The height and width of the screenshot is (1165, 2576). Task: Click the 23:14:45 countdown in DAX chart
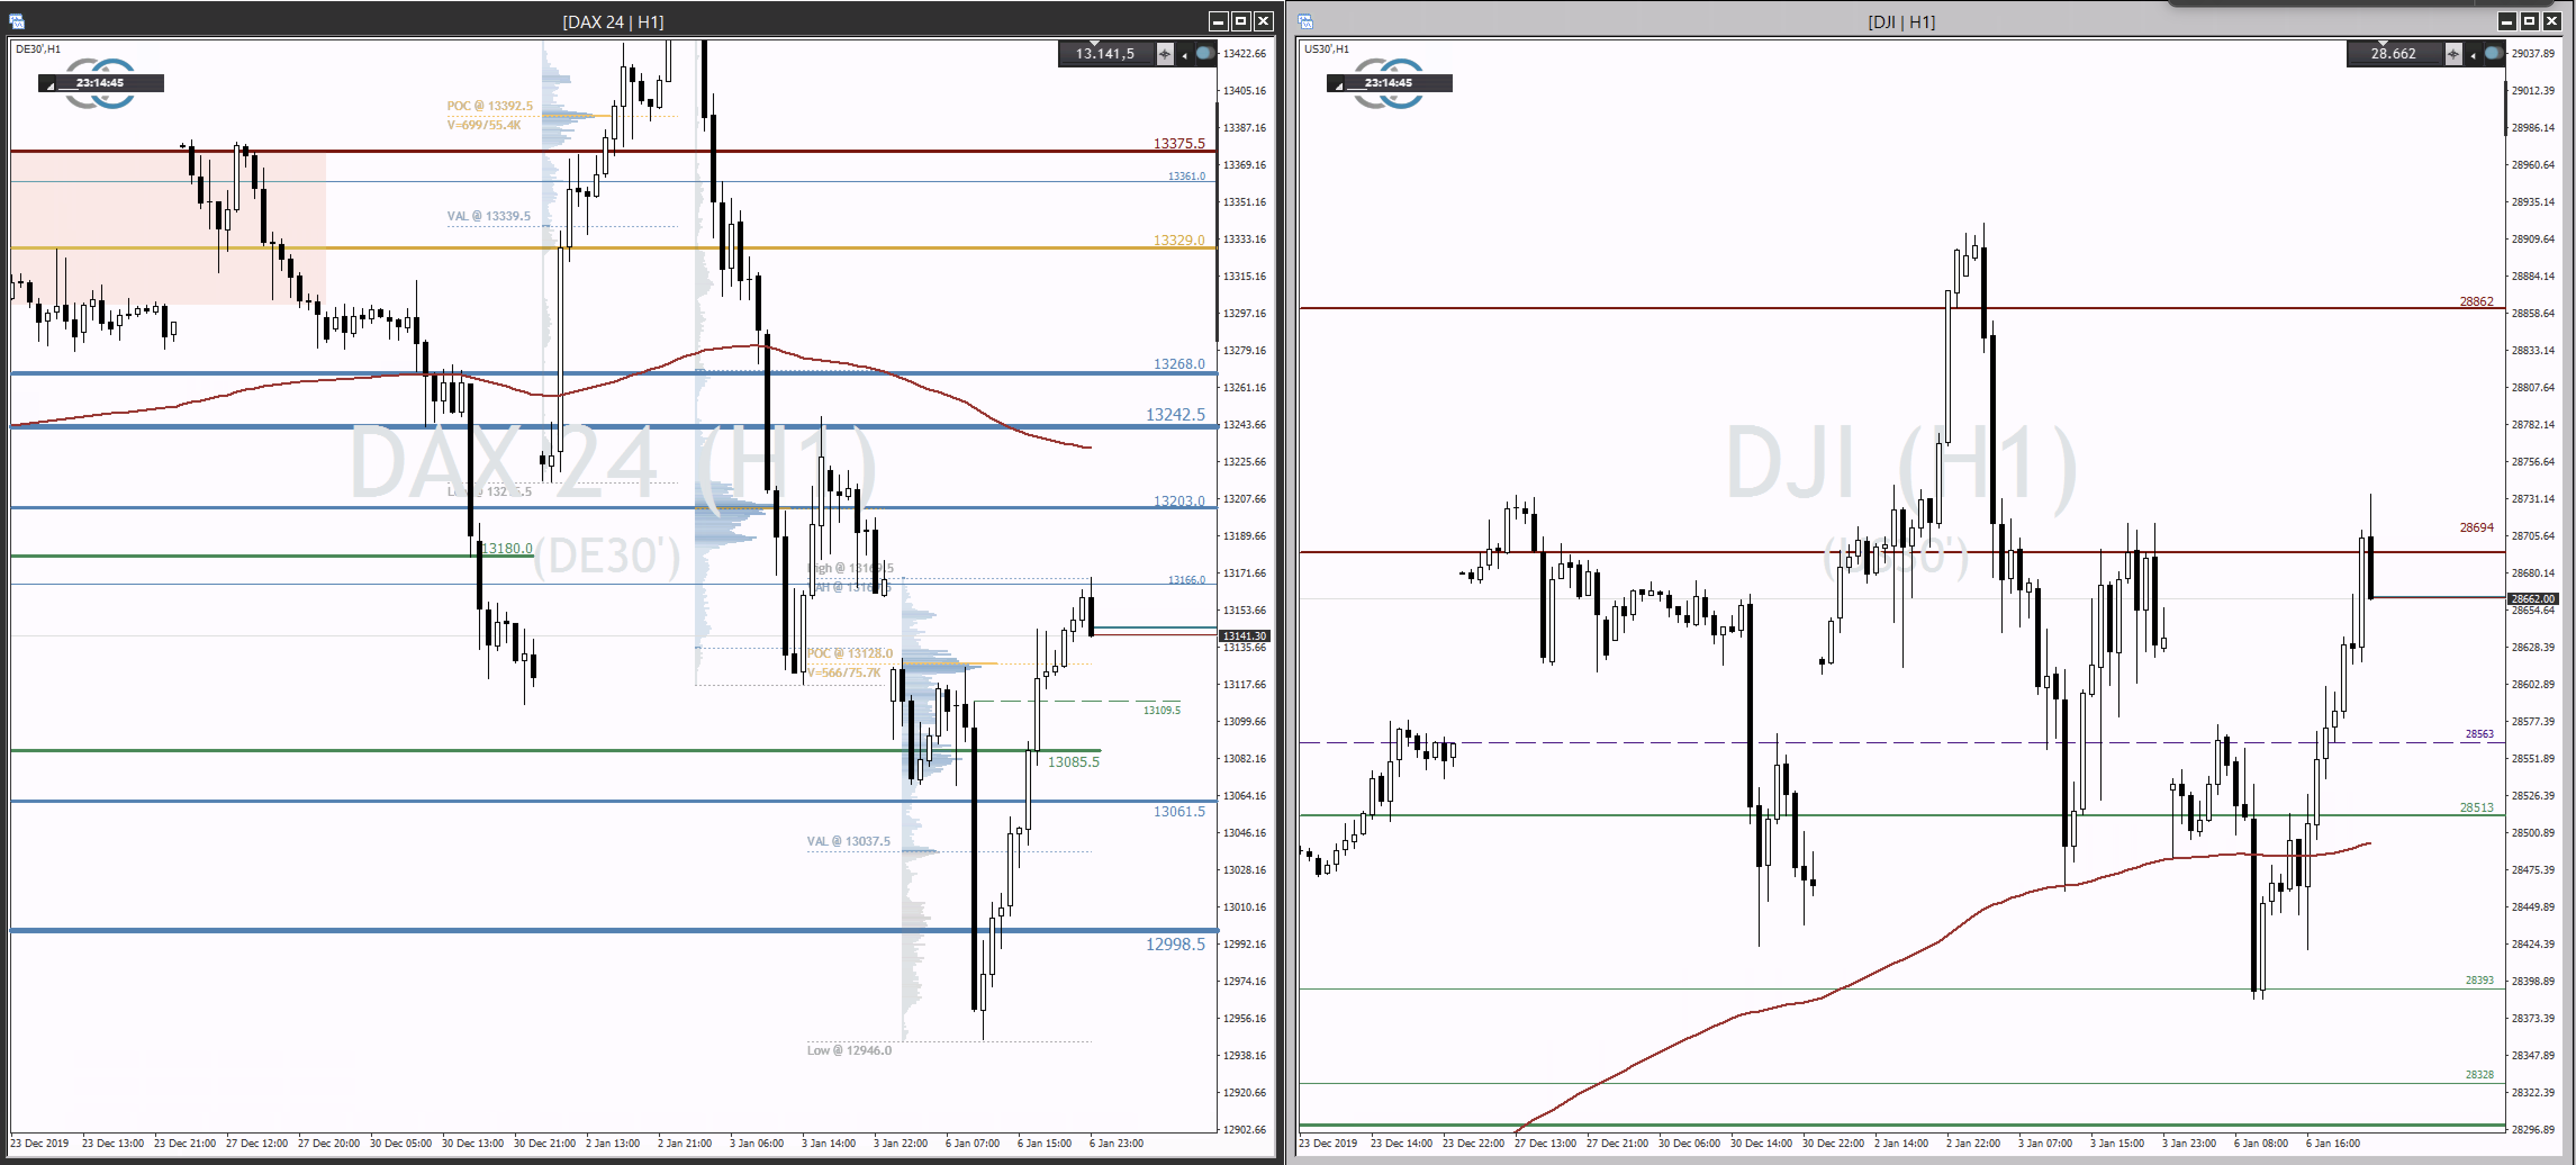click(100, 83)
